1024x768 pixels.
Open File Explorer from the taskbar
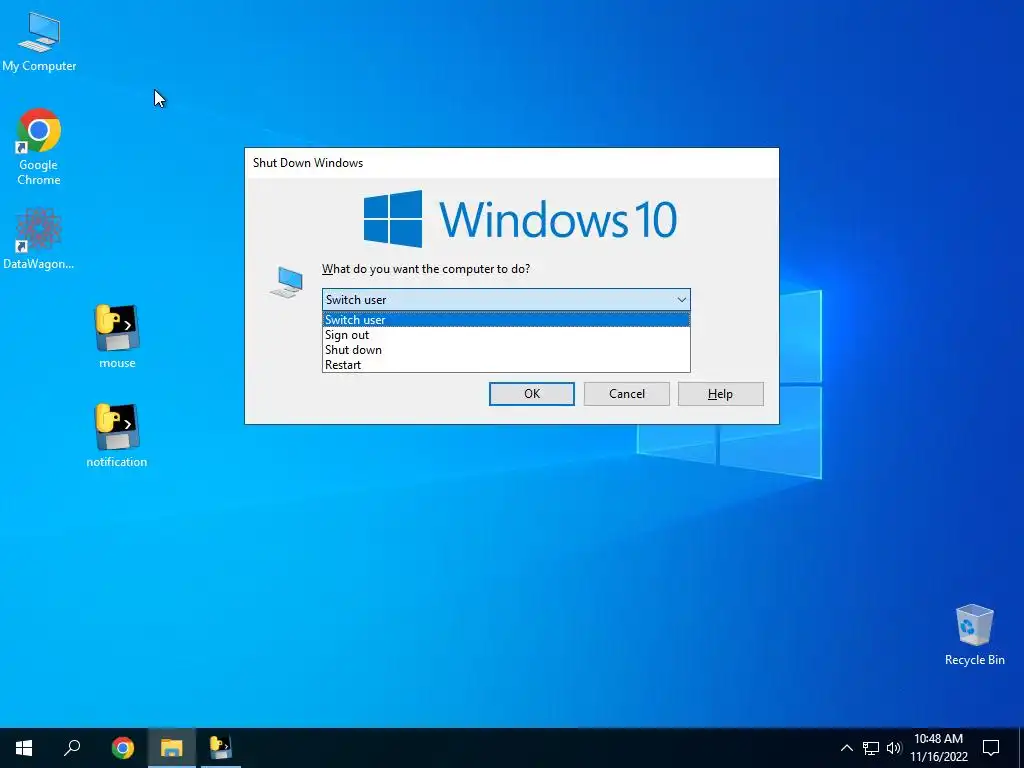[172, 748]
